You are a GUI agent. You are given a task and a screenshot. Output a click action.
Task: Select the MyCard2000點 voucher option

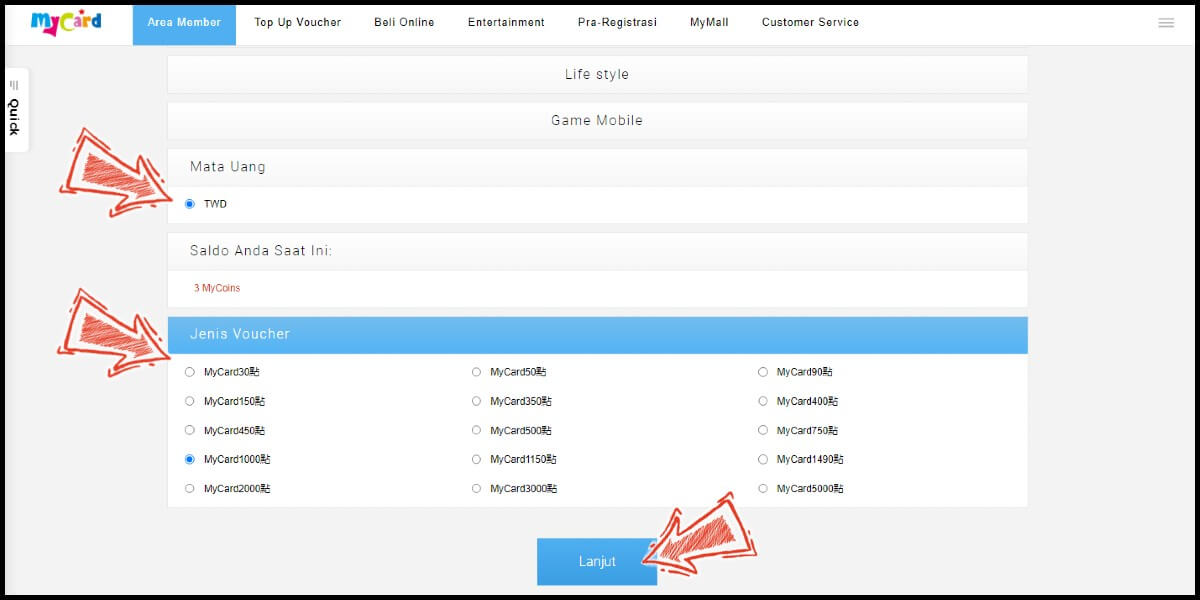pyautogui.click(x=190, y=489)
